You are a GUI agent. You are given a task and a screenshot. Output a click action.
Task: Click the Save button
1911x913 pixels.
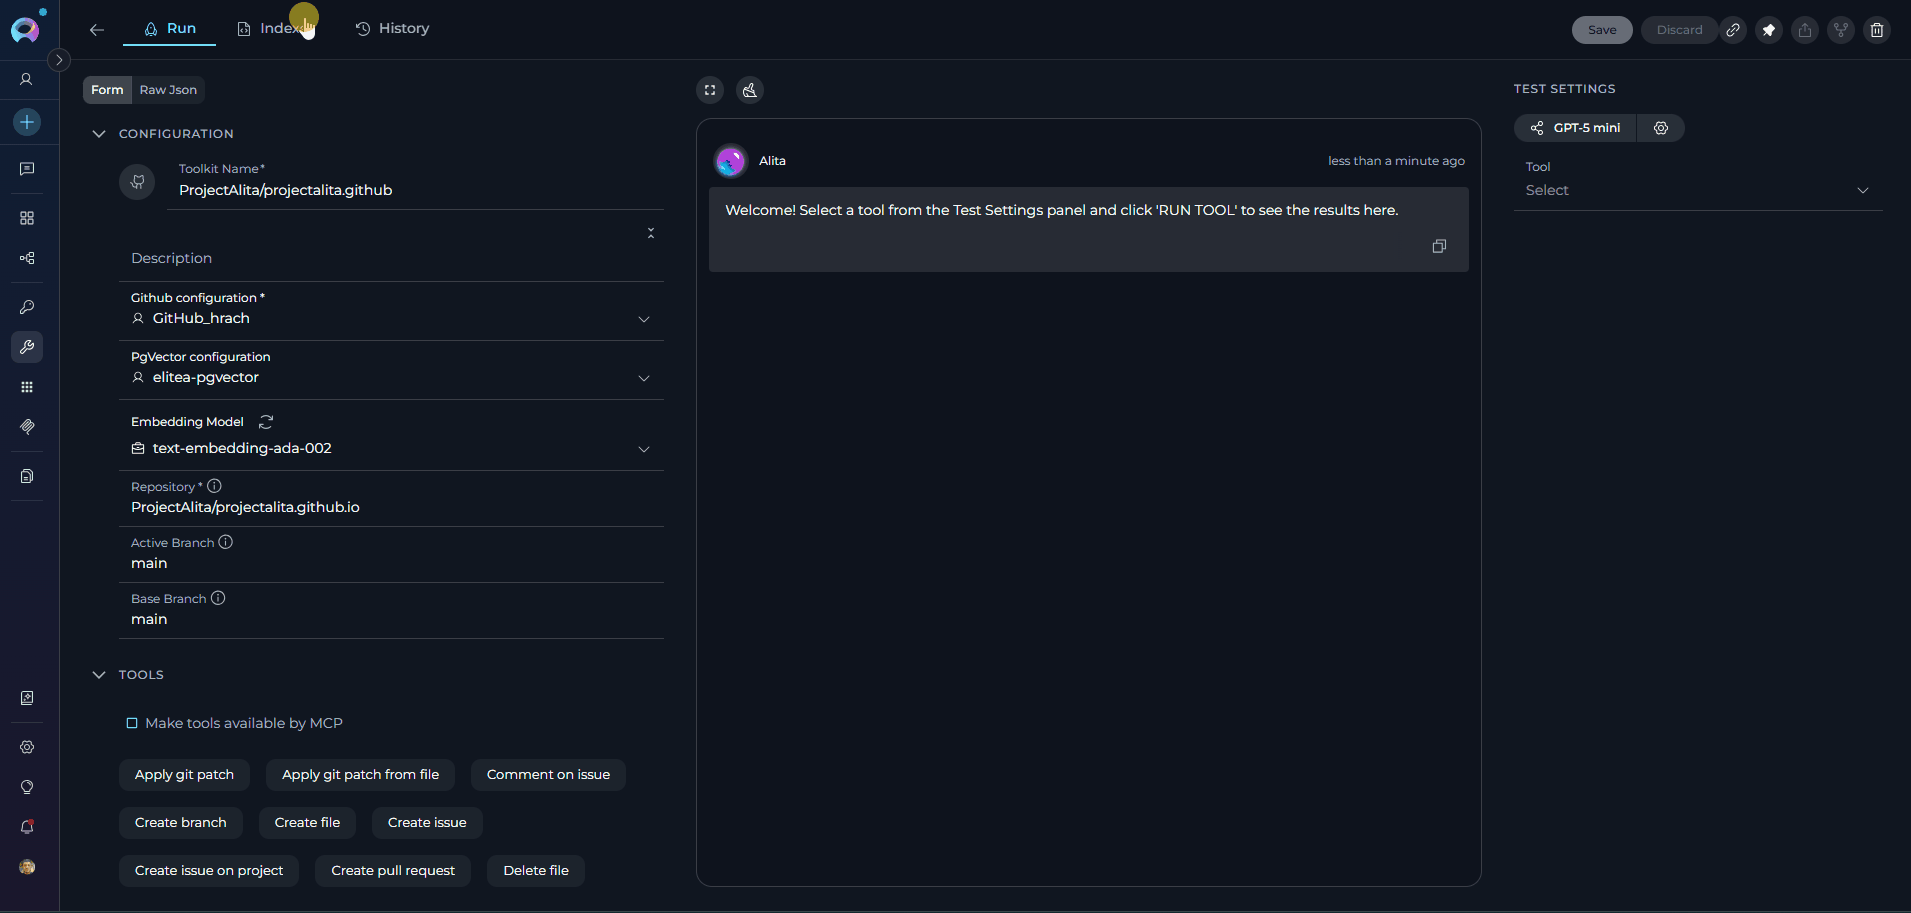click(x=1601, y=30)
